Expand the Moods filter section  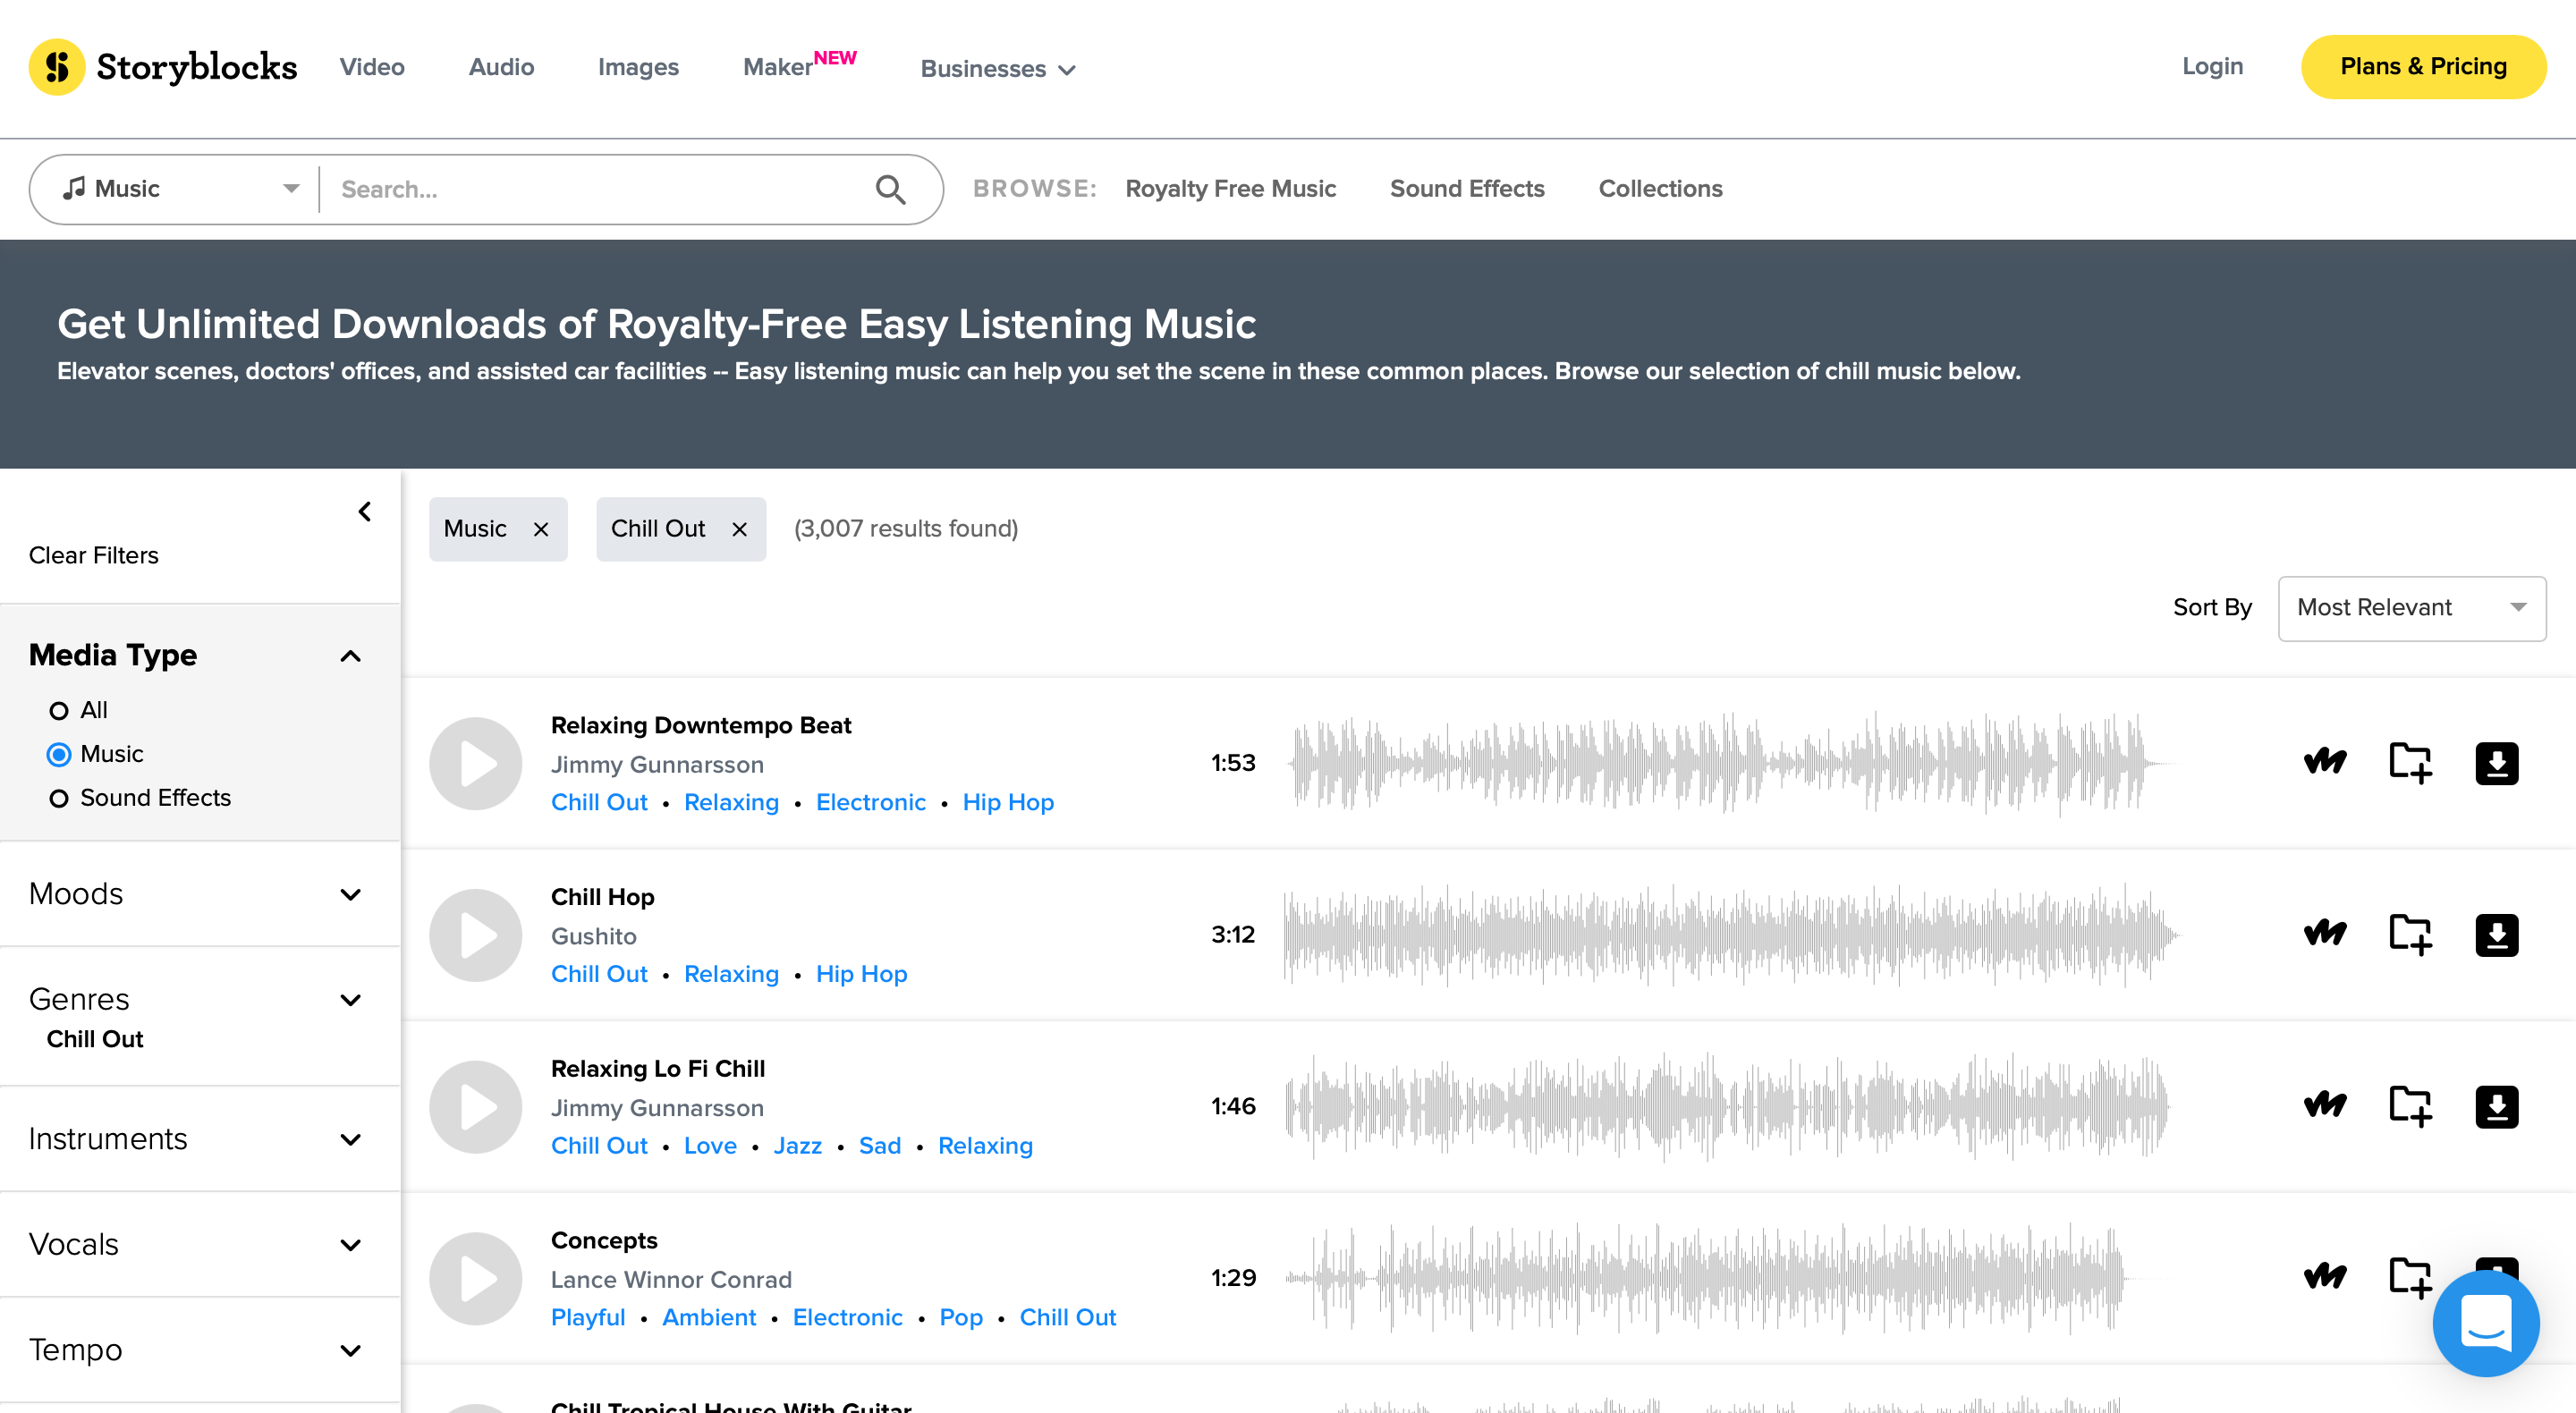[197, 893]
